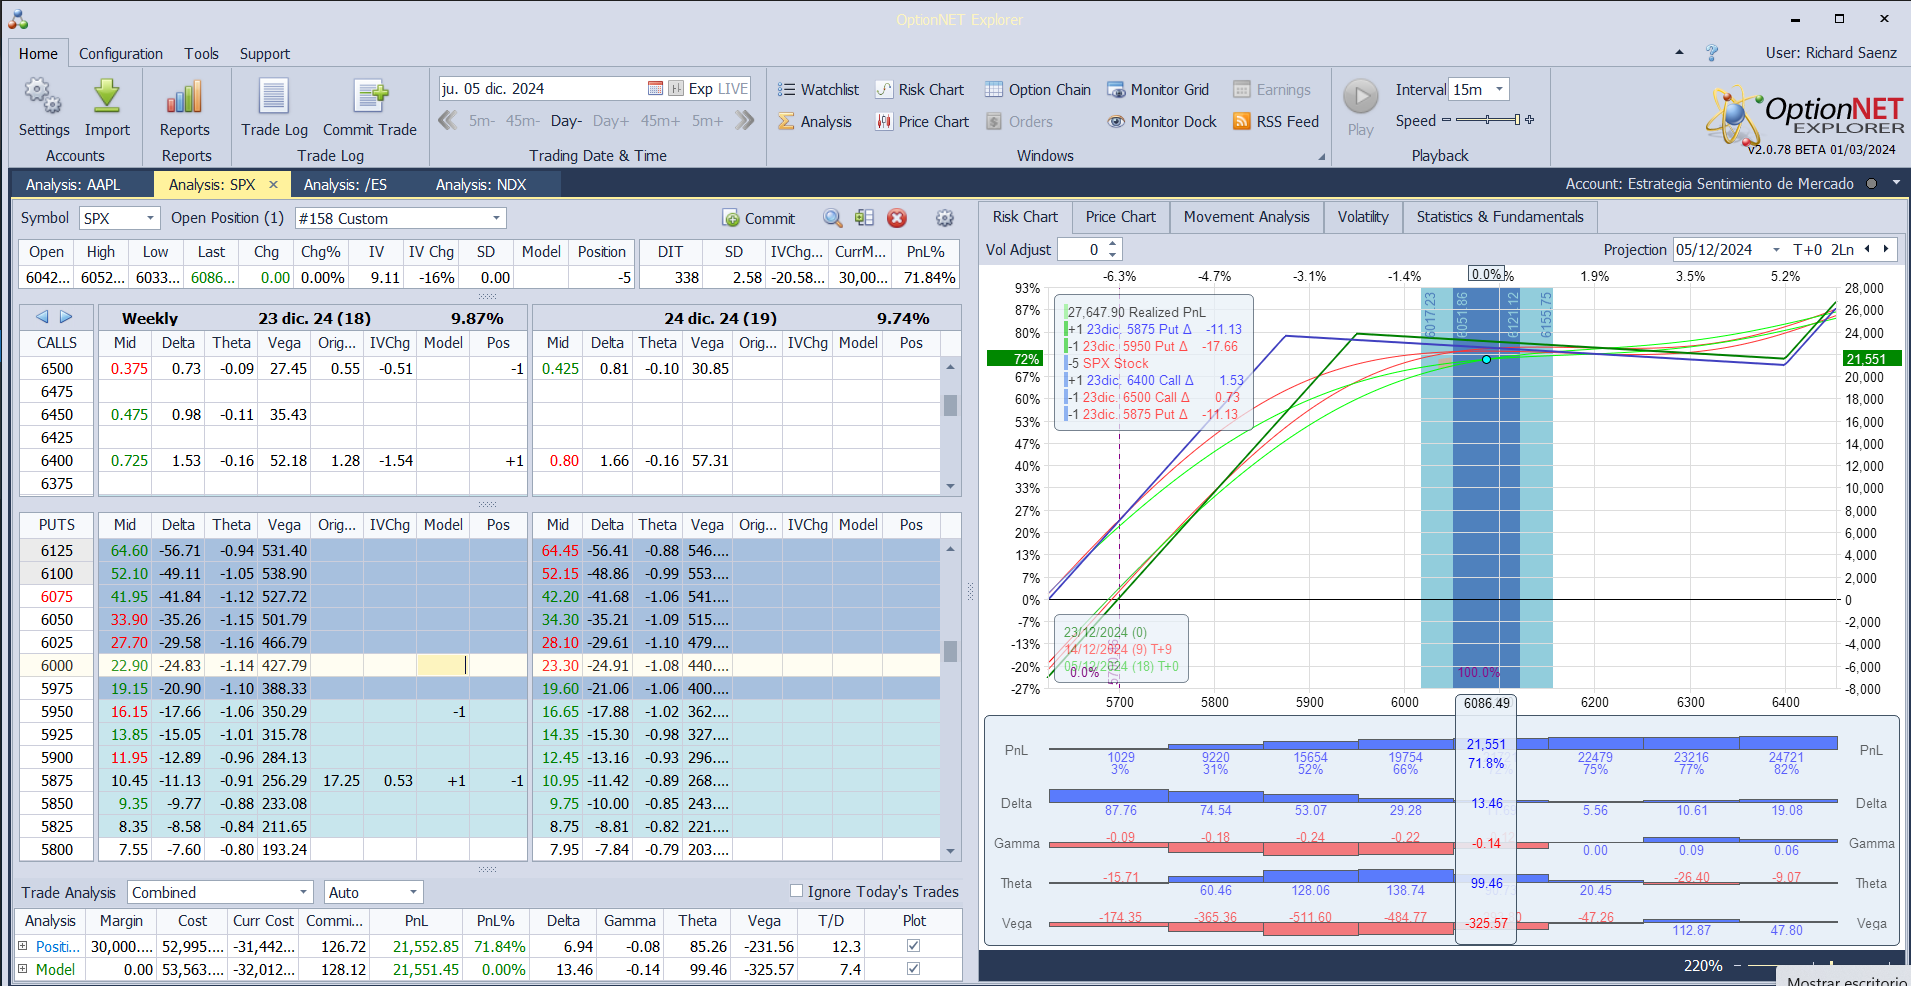
Task: Open the Tools ribbon tab
Action: coord(201,53)
